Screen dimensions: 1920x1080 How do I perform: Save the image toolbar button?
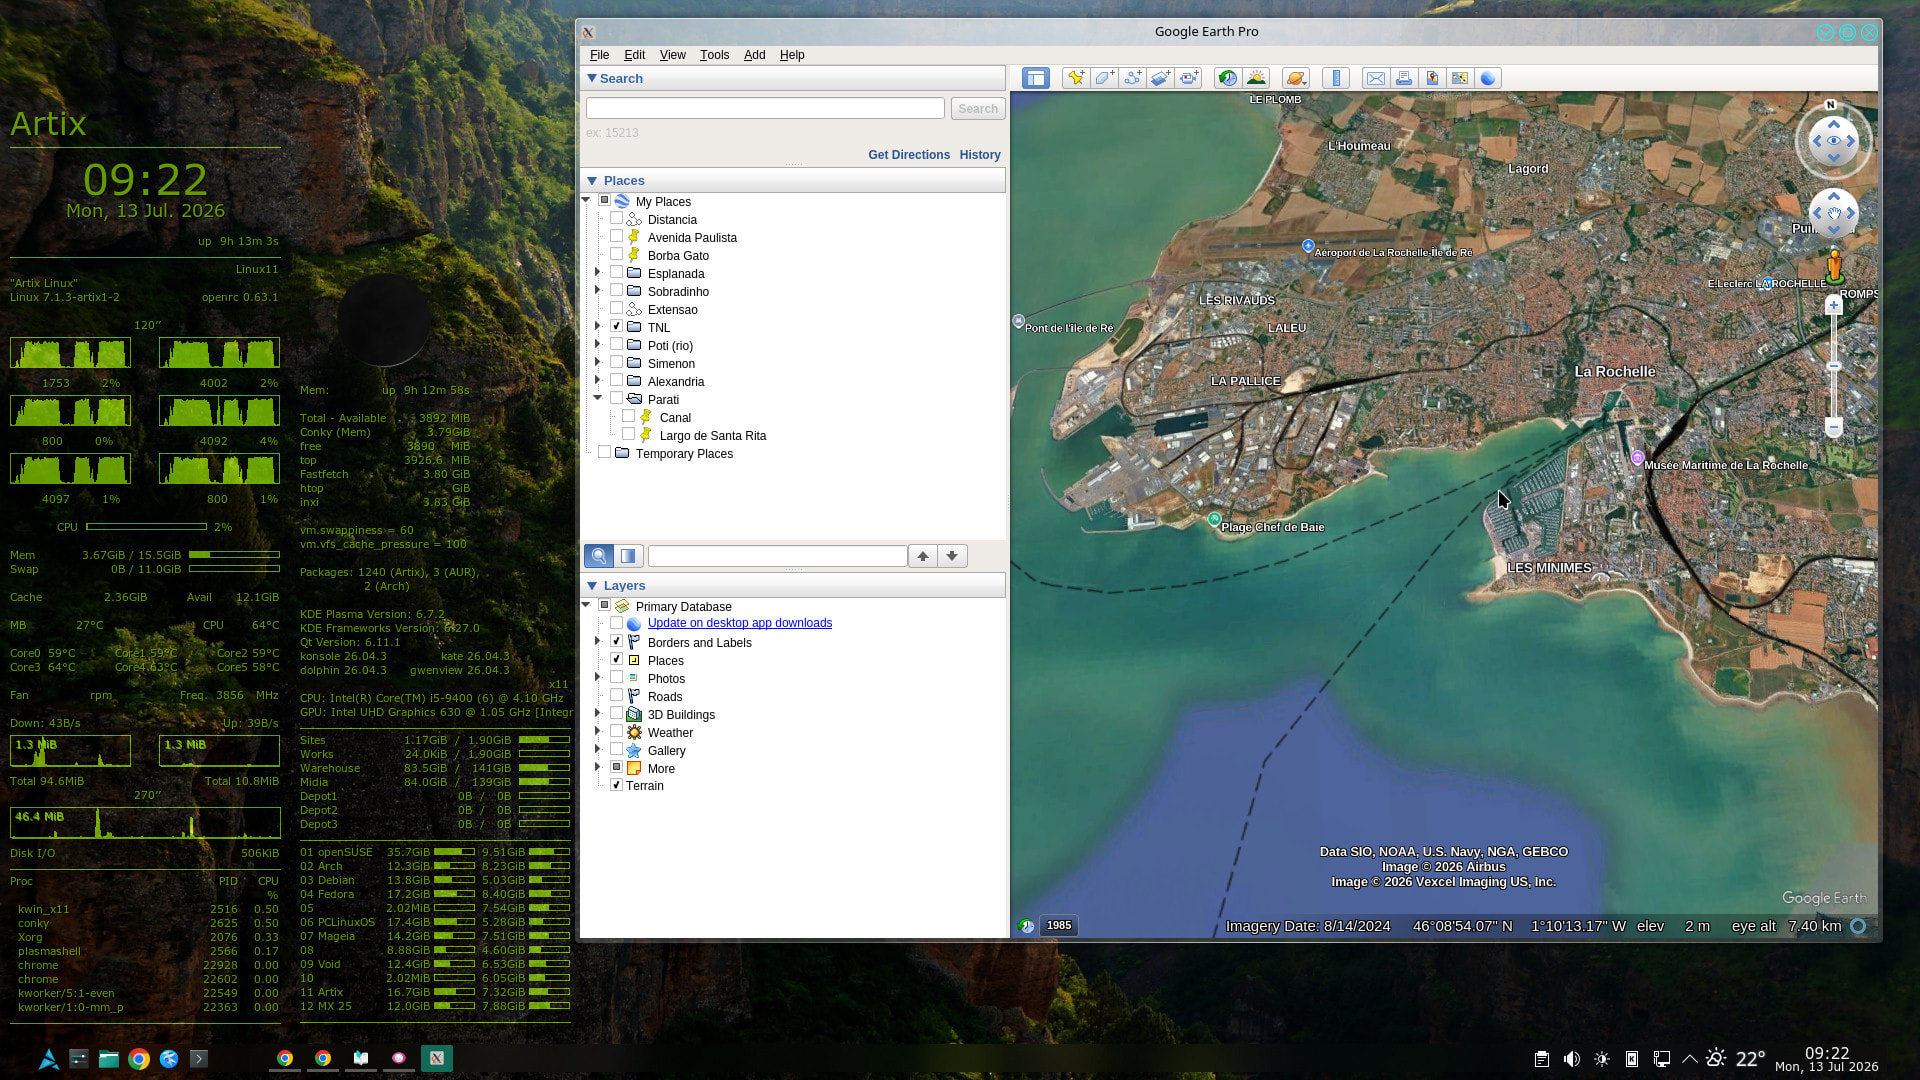coord(1432,78)
